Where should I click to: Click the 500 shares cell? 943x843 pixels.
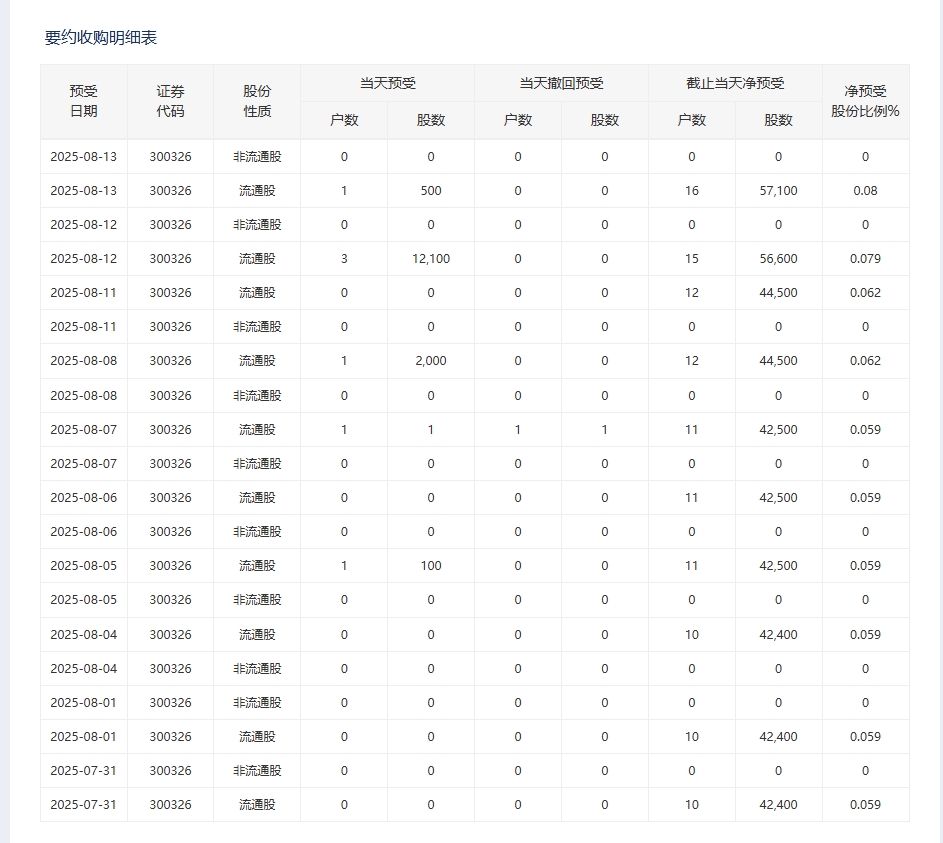coord(431,191)
